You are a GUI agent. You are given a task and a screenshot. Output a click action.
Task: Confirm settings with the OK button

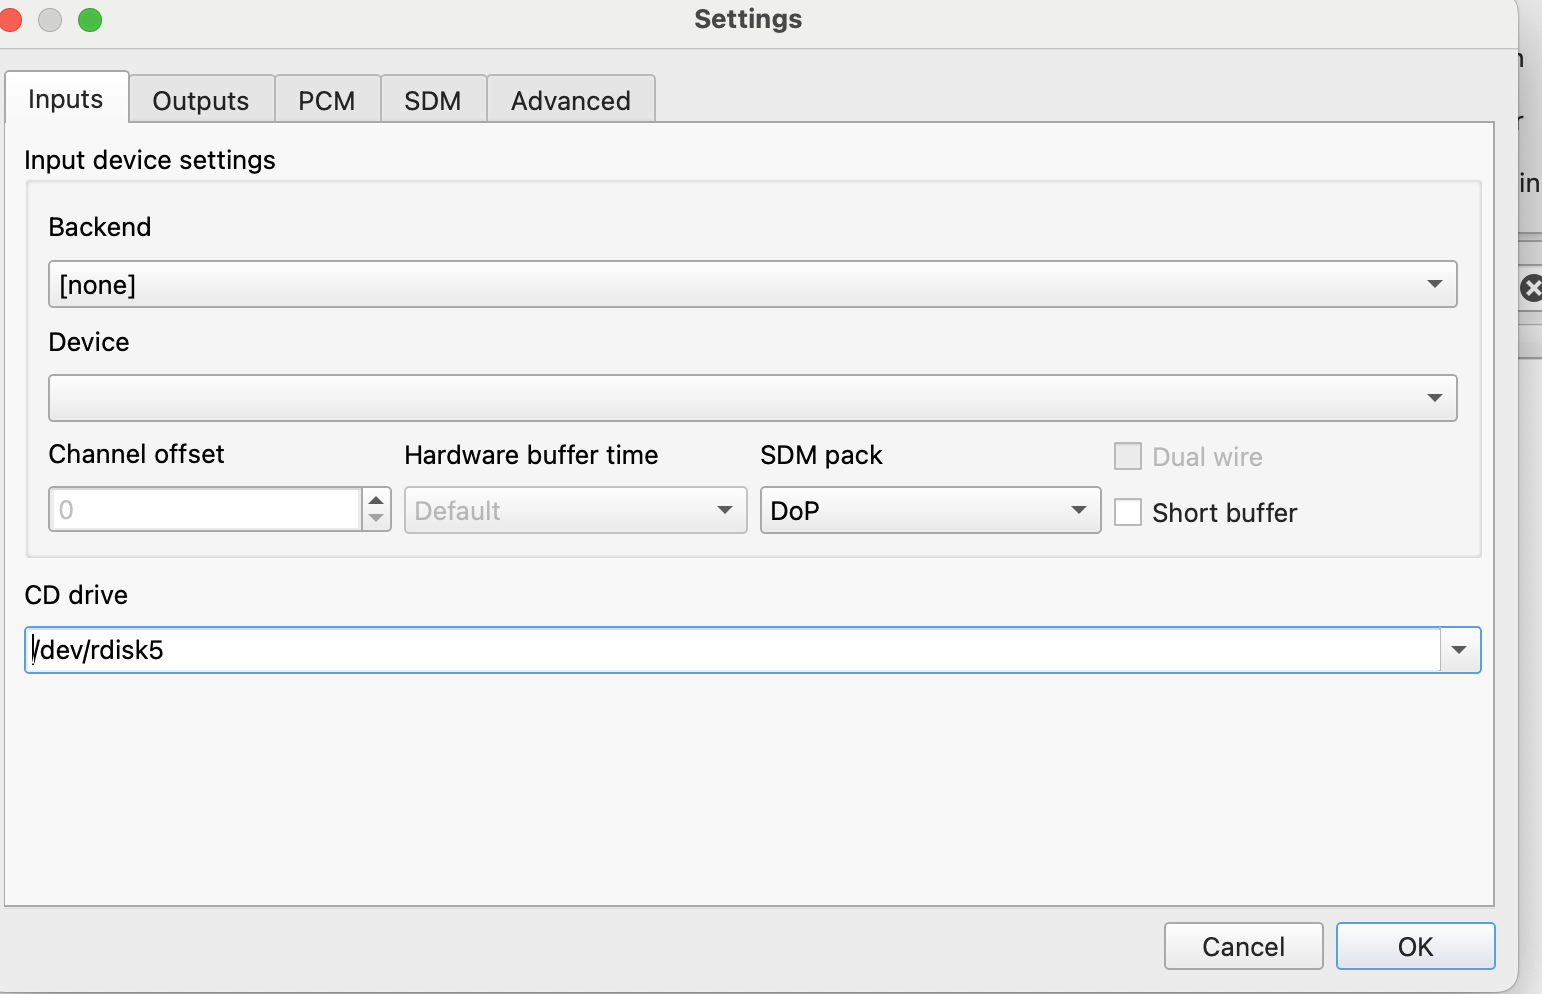click(1415, 946)
